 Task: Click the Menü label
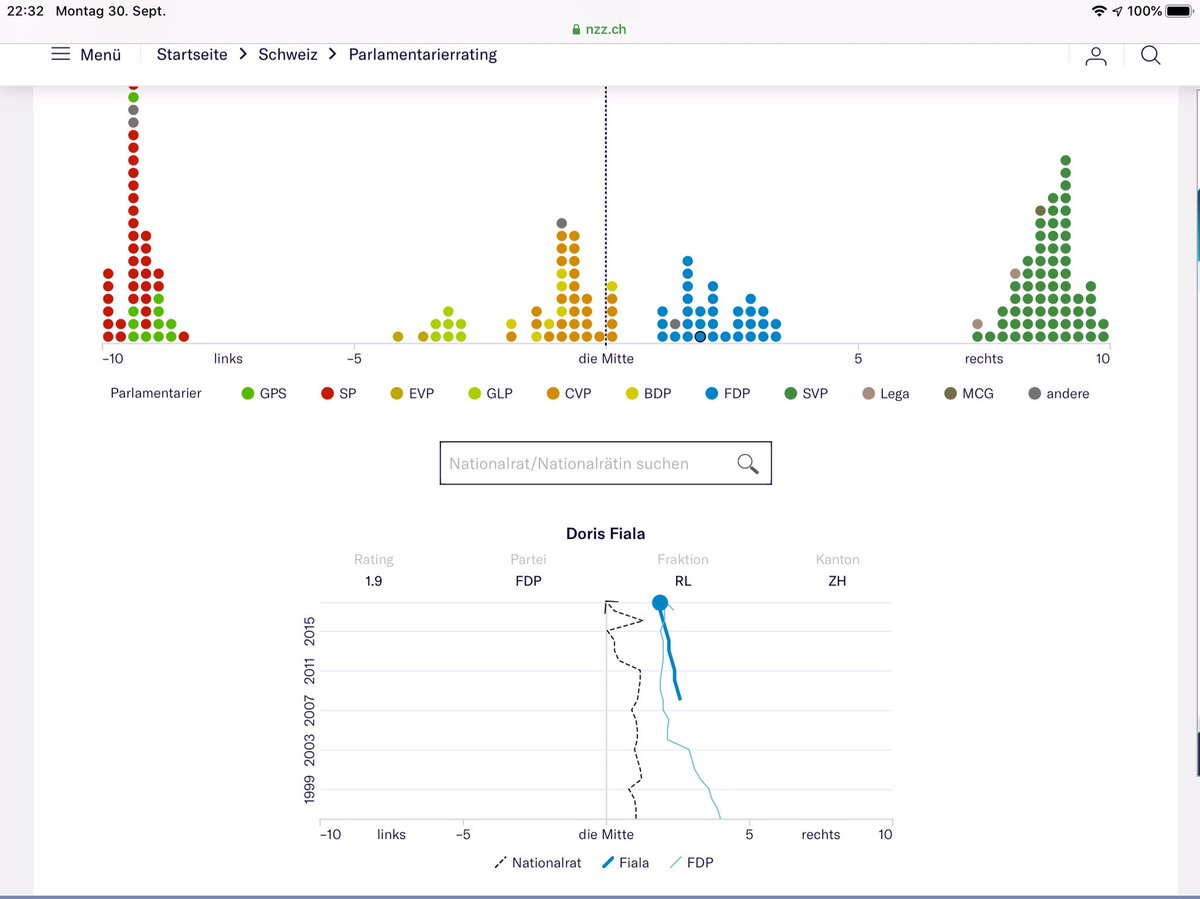pyautogui.click(x=100, y=55)
